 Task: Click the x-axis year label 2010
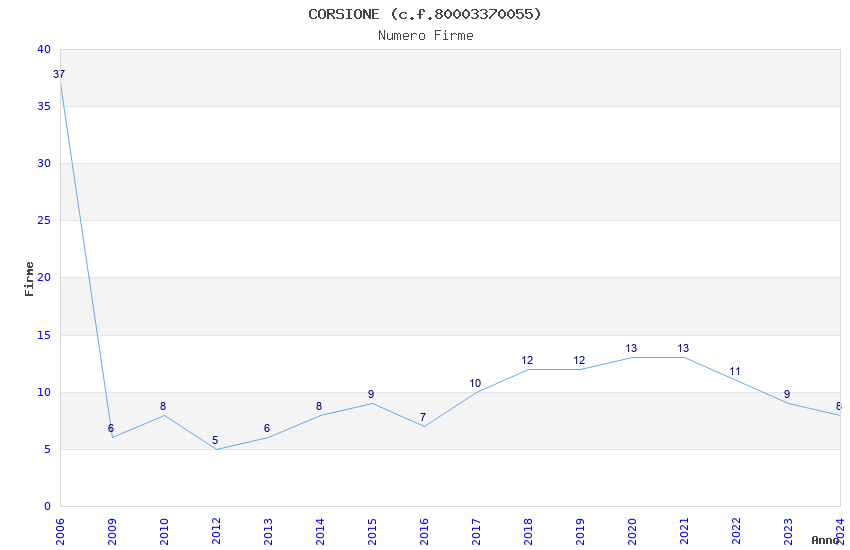tap(164, 532)
